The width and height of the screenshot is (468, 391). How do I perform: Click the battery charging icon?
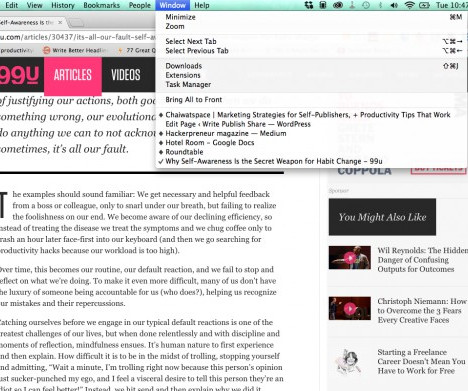(424, 5)
